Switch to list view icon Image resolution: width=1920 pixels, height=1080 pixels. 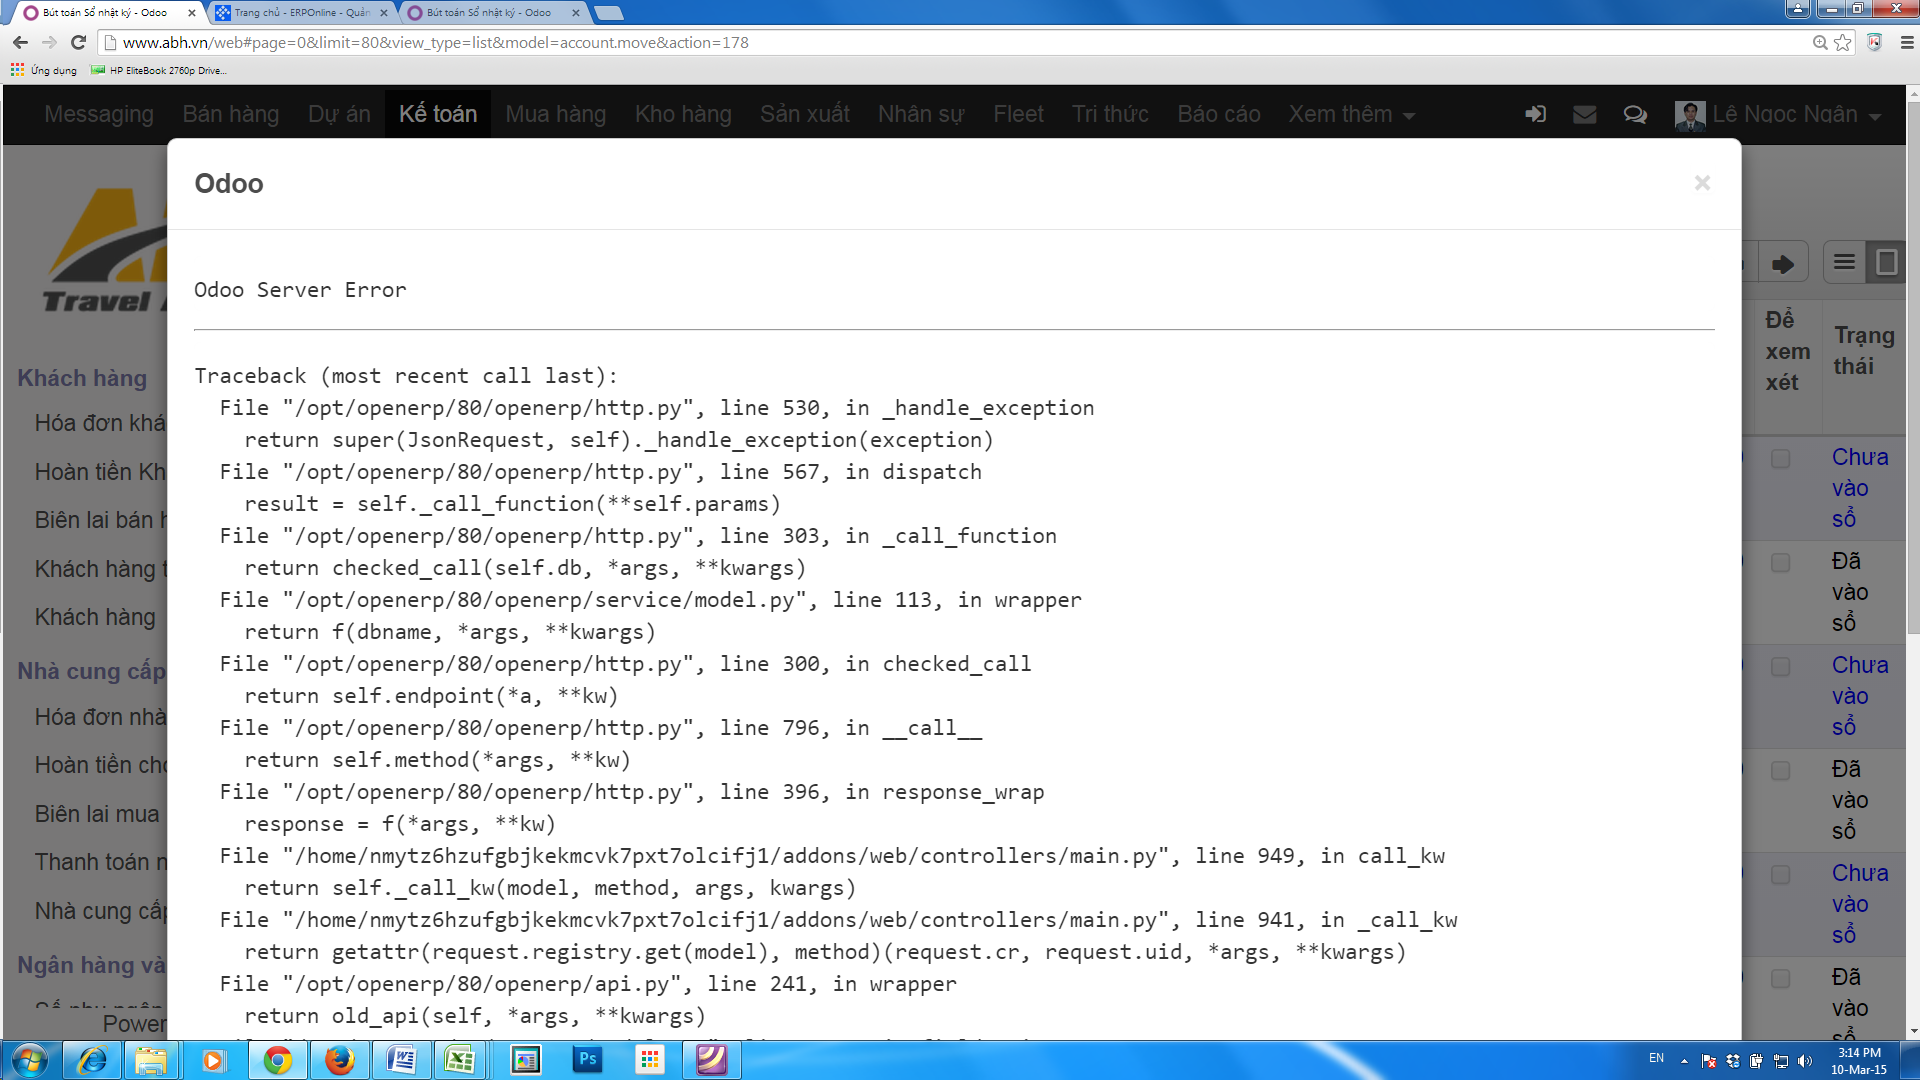click(1844, 262)
